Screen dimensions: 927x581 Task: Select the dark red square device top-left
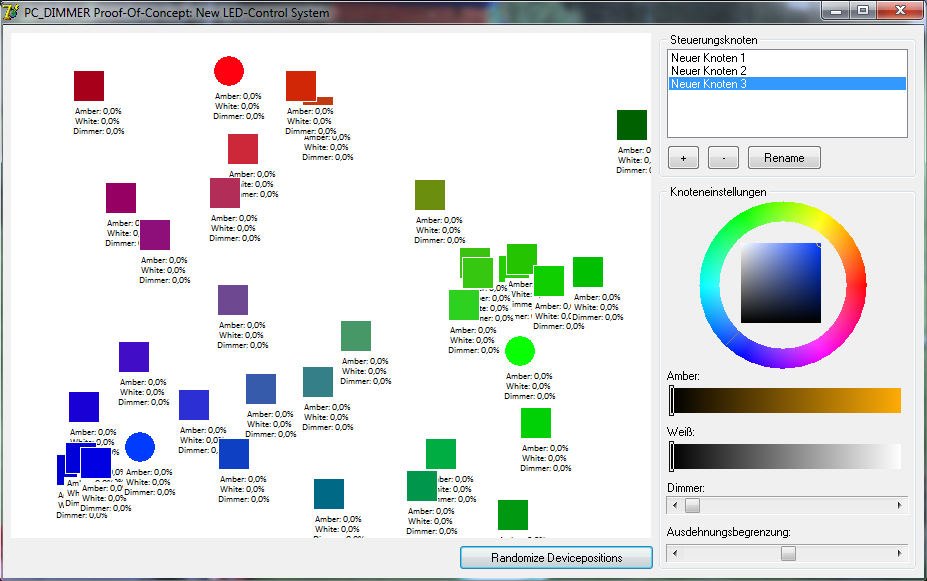pyautogui.click(x=89, y=86)
